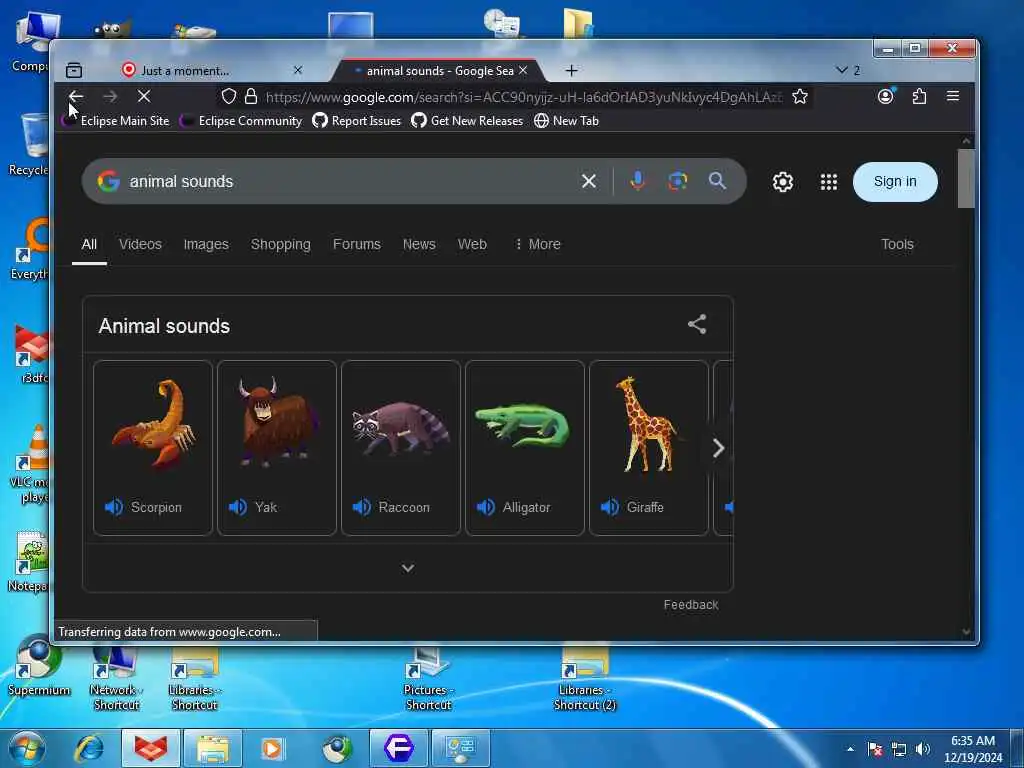Launch Internet Explorer from taskbar
Viewport: 1024px width, 768px height.
tap(89, 748)
